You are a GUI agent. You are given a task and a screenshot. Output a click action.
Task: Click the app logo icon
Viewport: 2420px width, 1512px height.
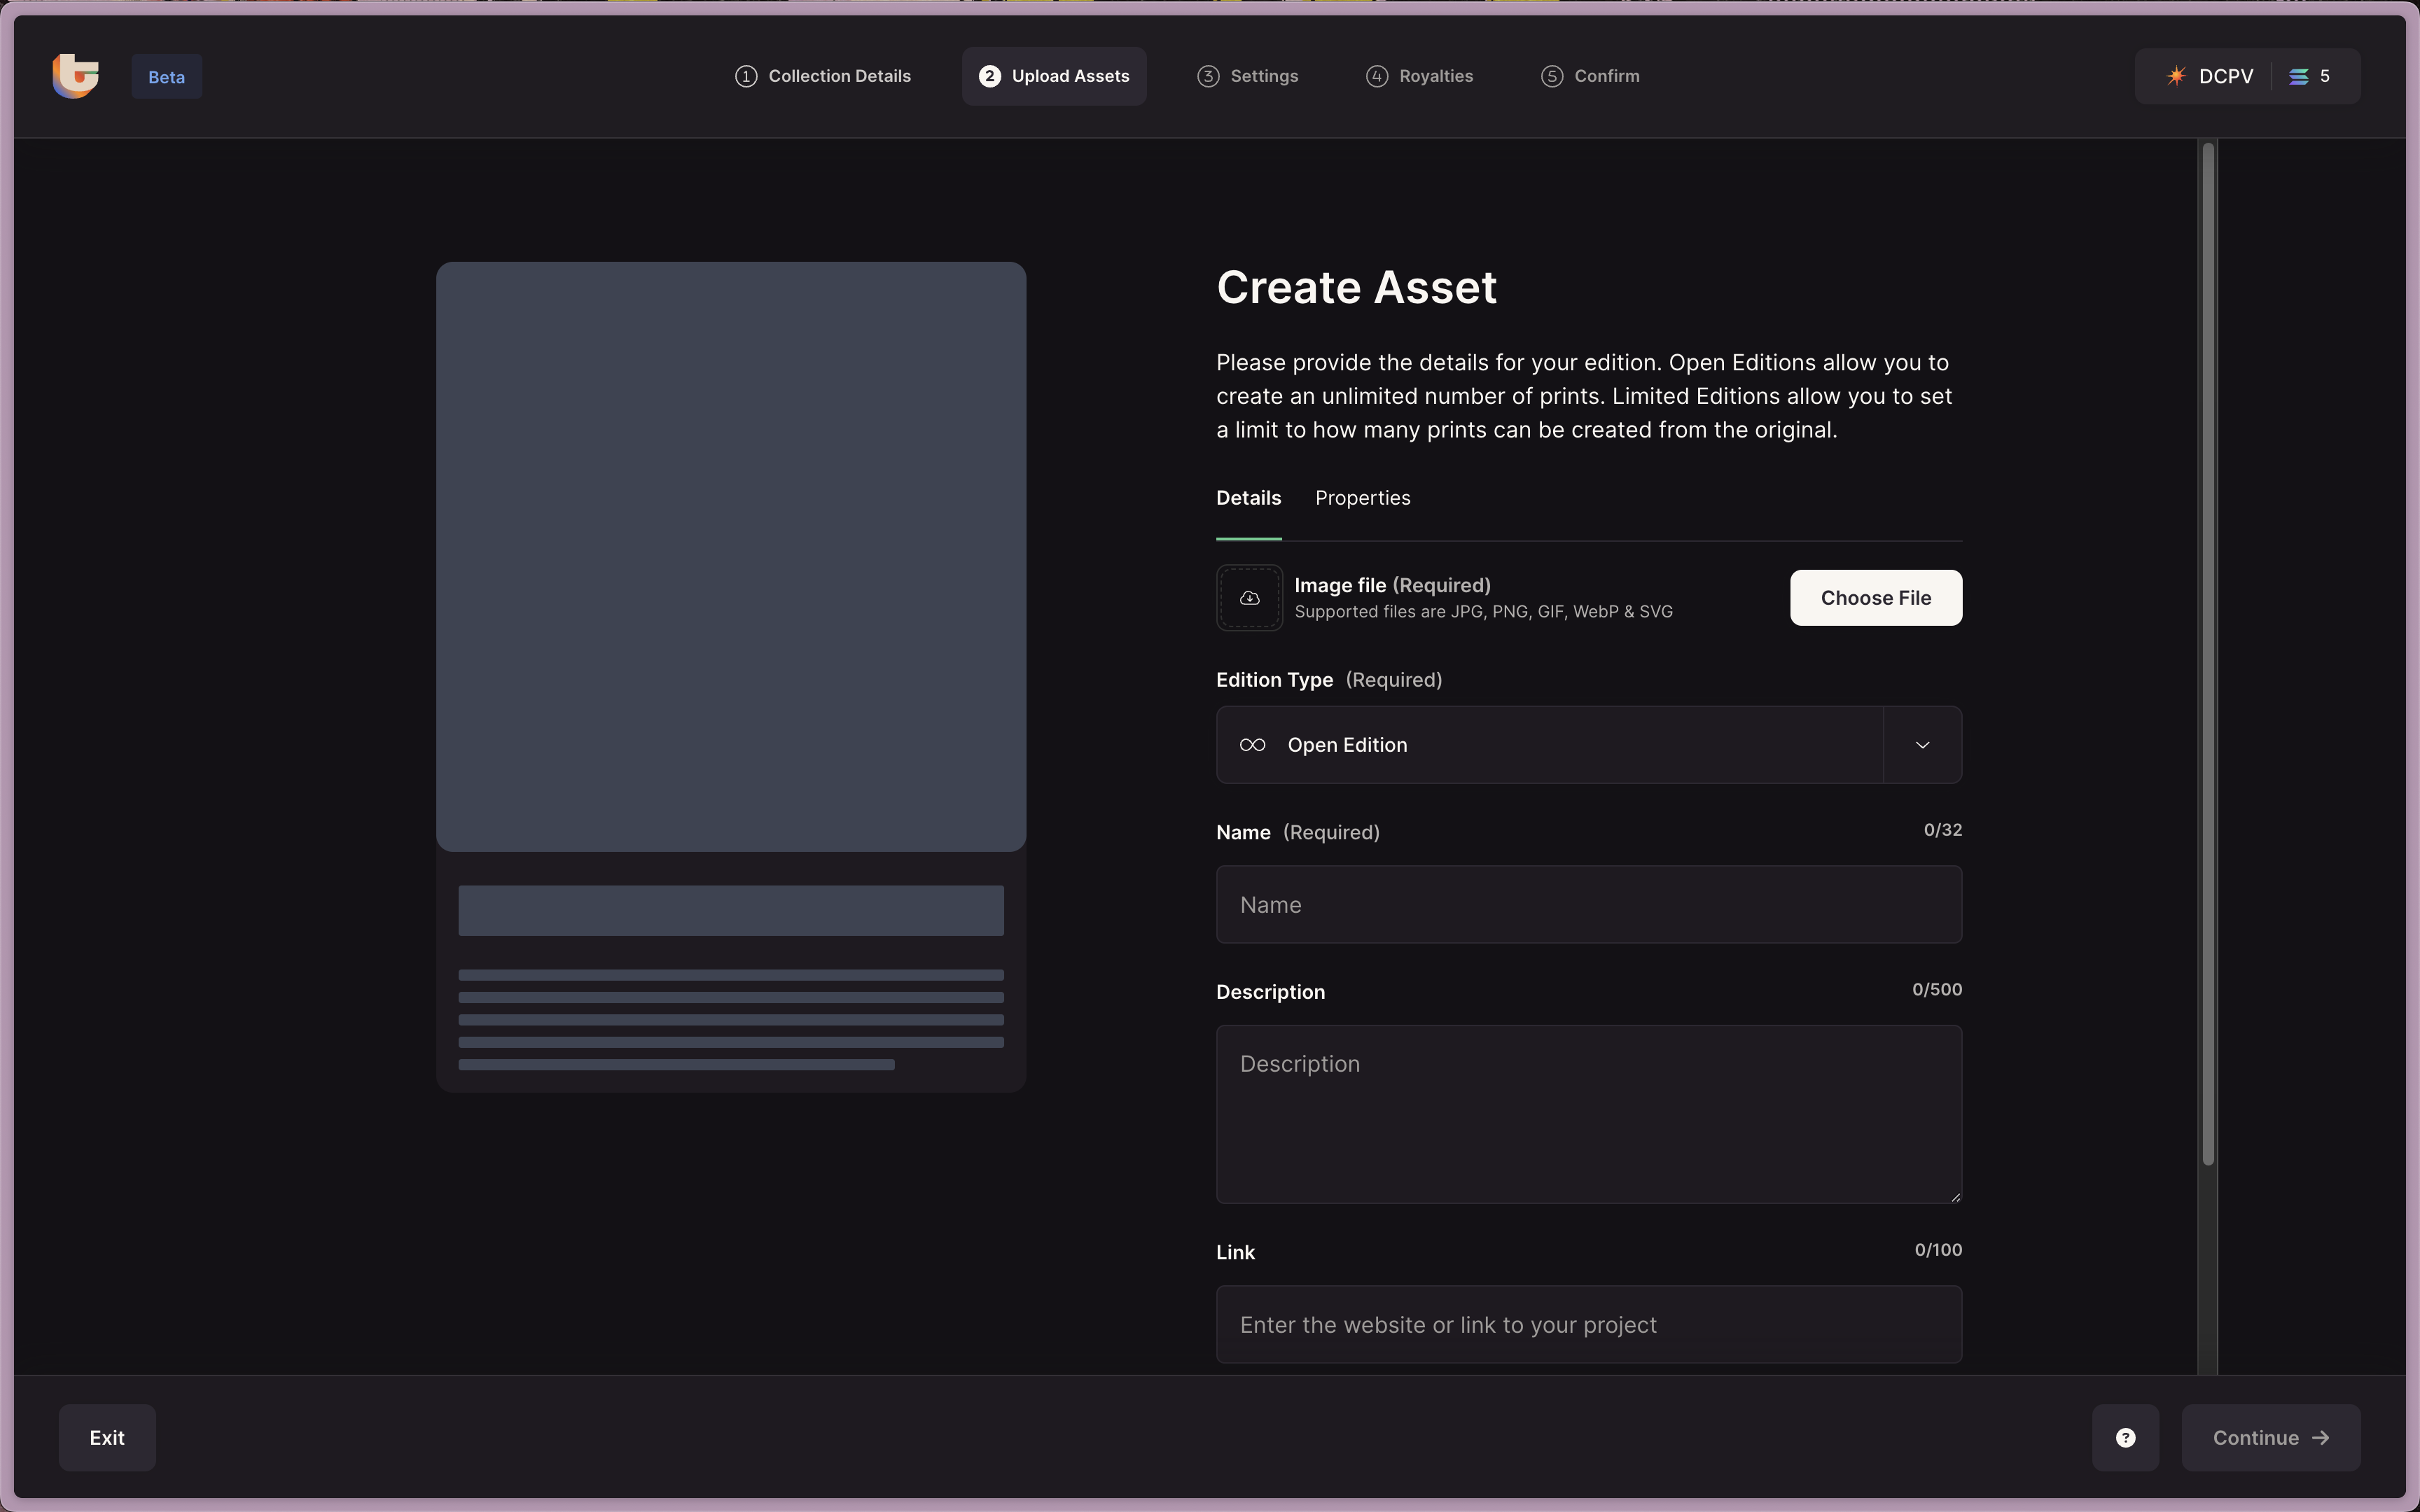(76, 76)
